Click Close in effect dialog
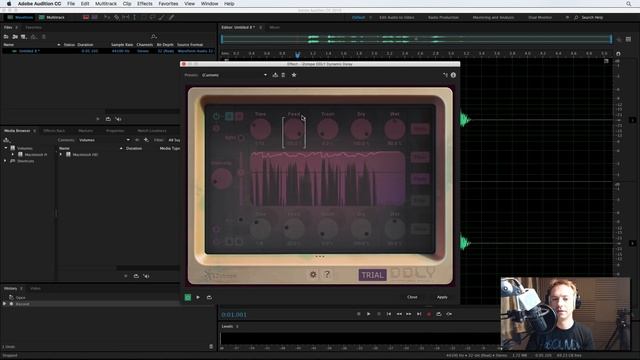The image size is (640, 360). 412,297
